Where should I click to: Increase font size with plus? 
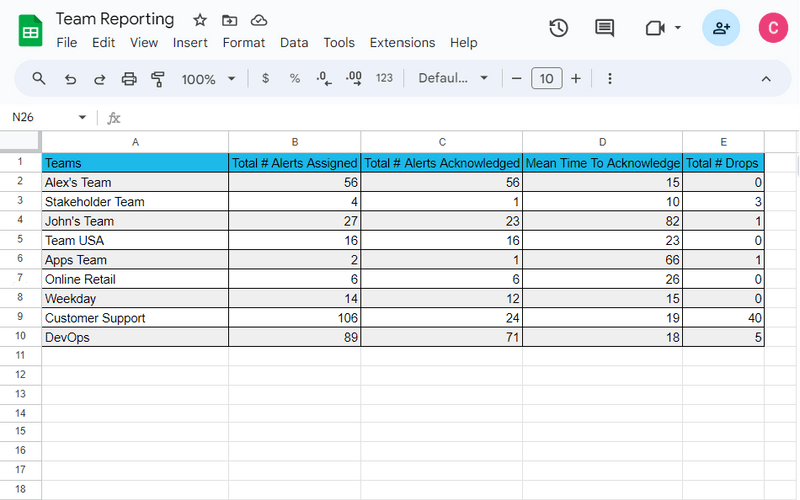(576, 79)
